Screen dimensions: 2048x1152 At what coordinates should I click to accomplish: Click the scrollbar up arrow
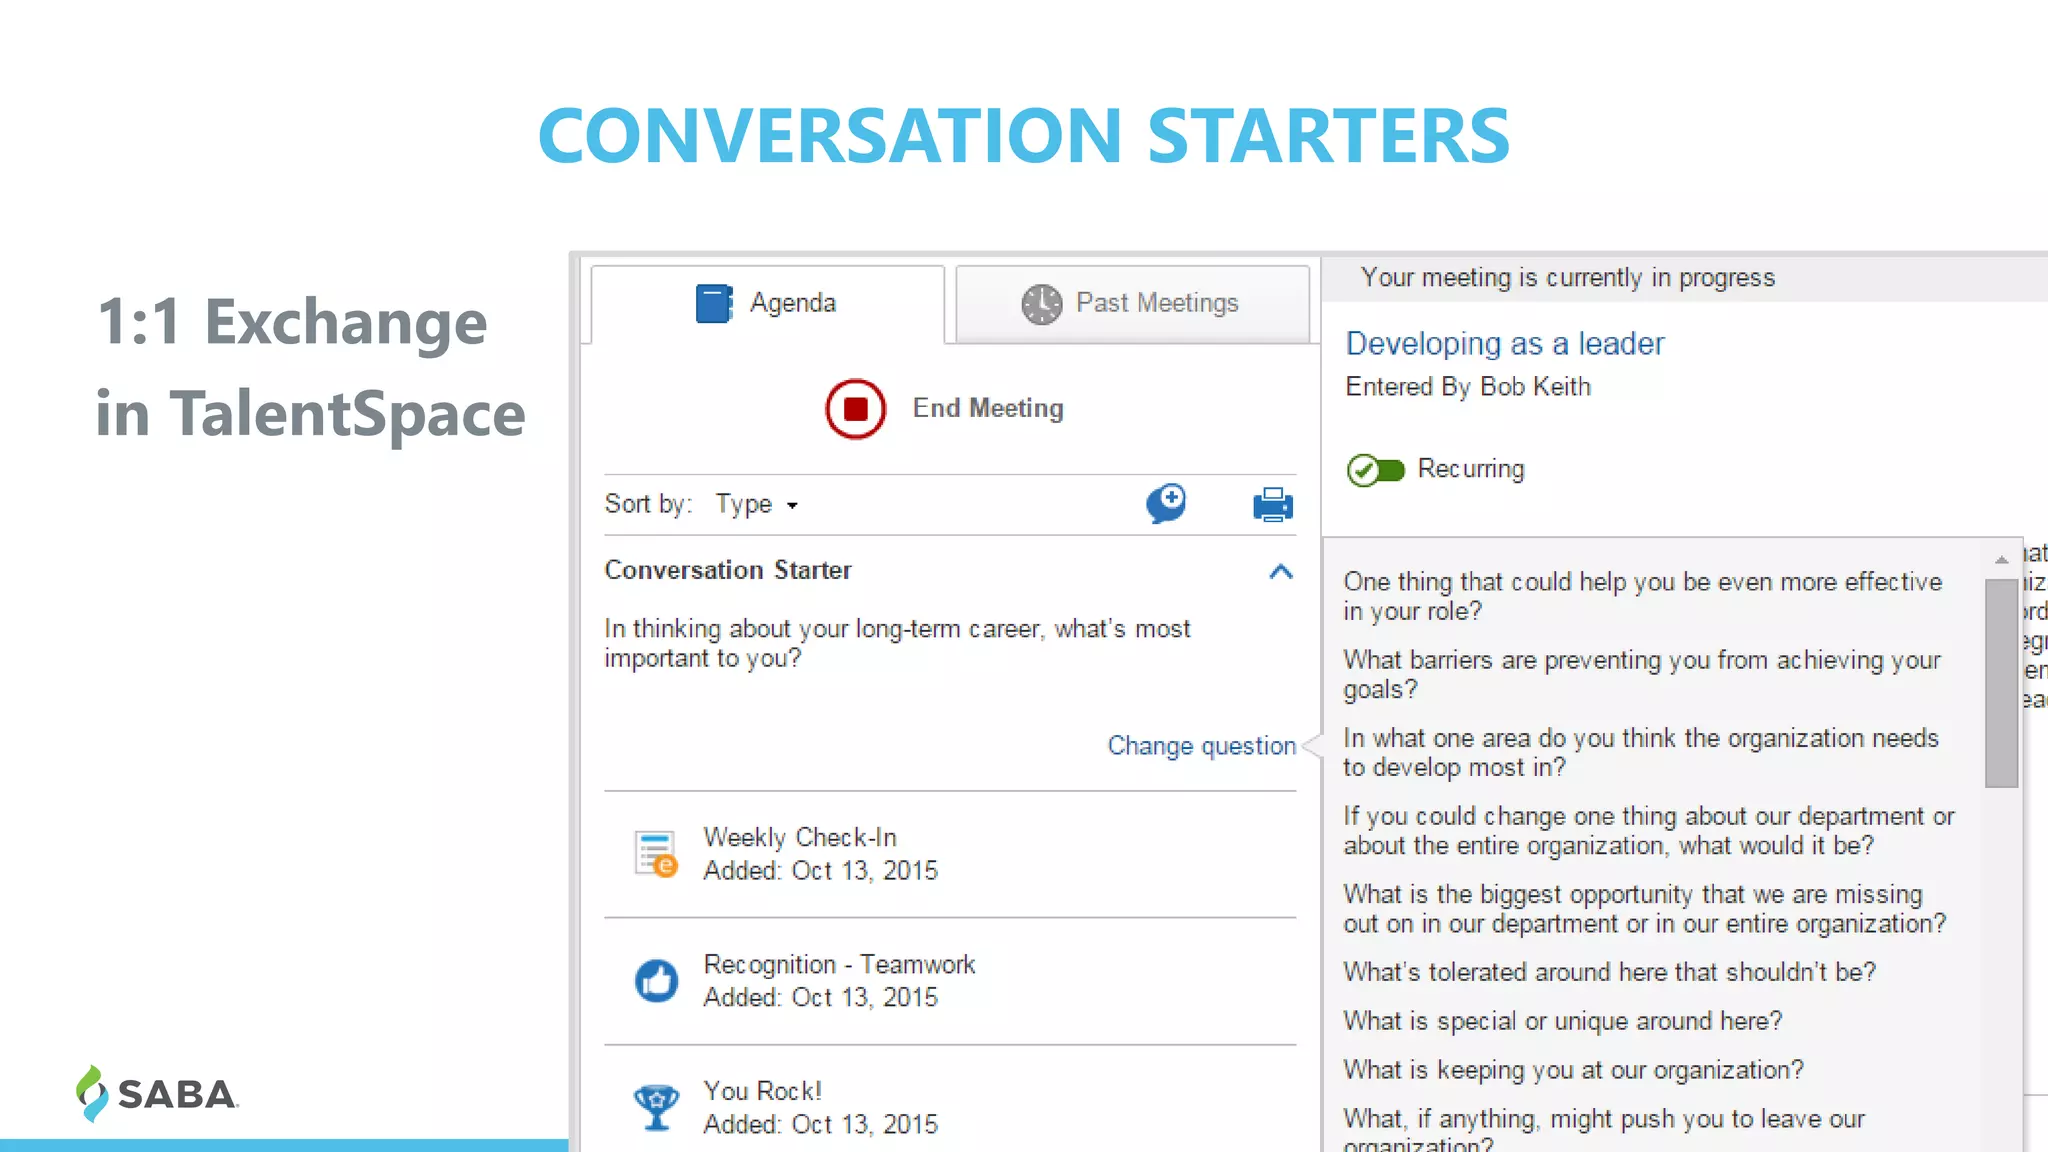point(2001,559)
